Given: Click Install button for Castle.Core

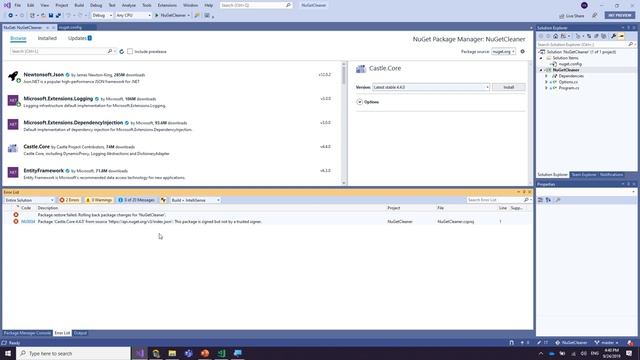Looking at the screenshot, I should pos(509,87).
